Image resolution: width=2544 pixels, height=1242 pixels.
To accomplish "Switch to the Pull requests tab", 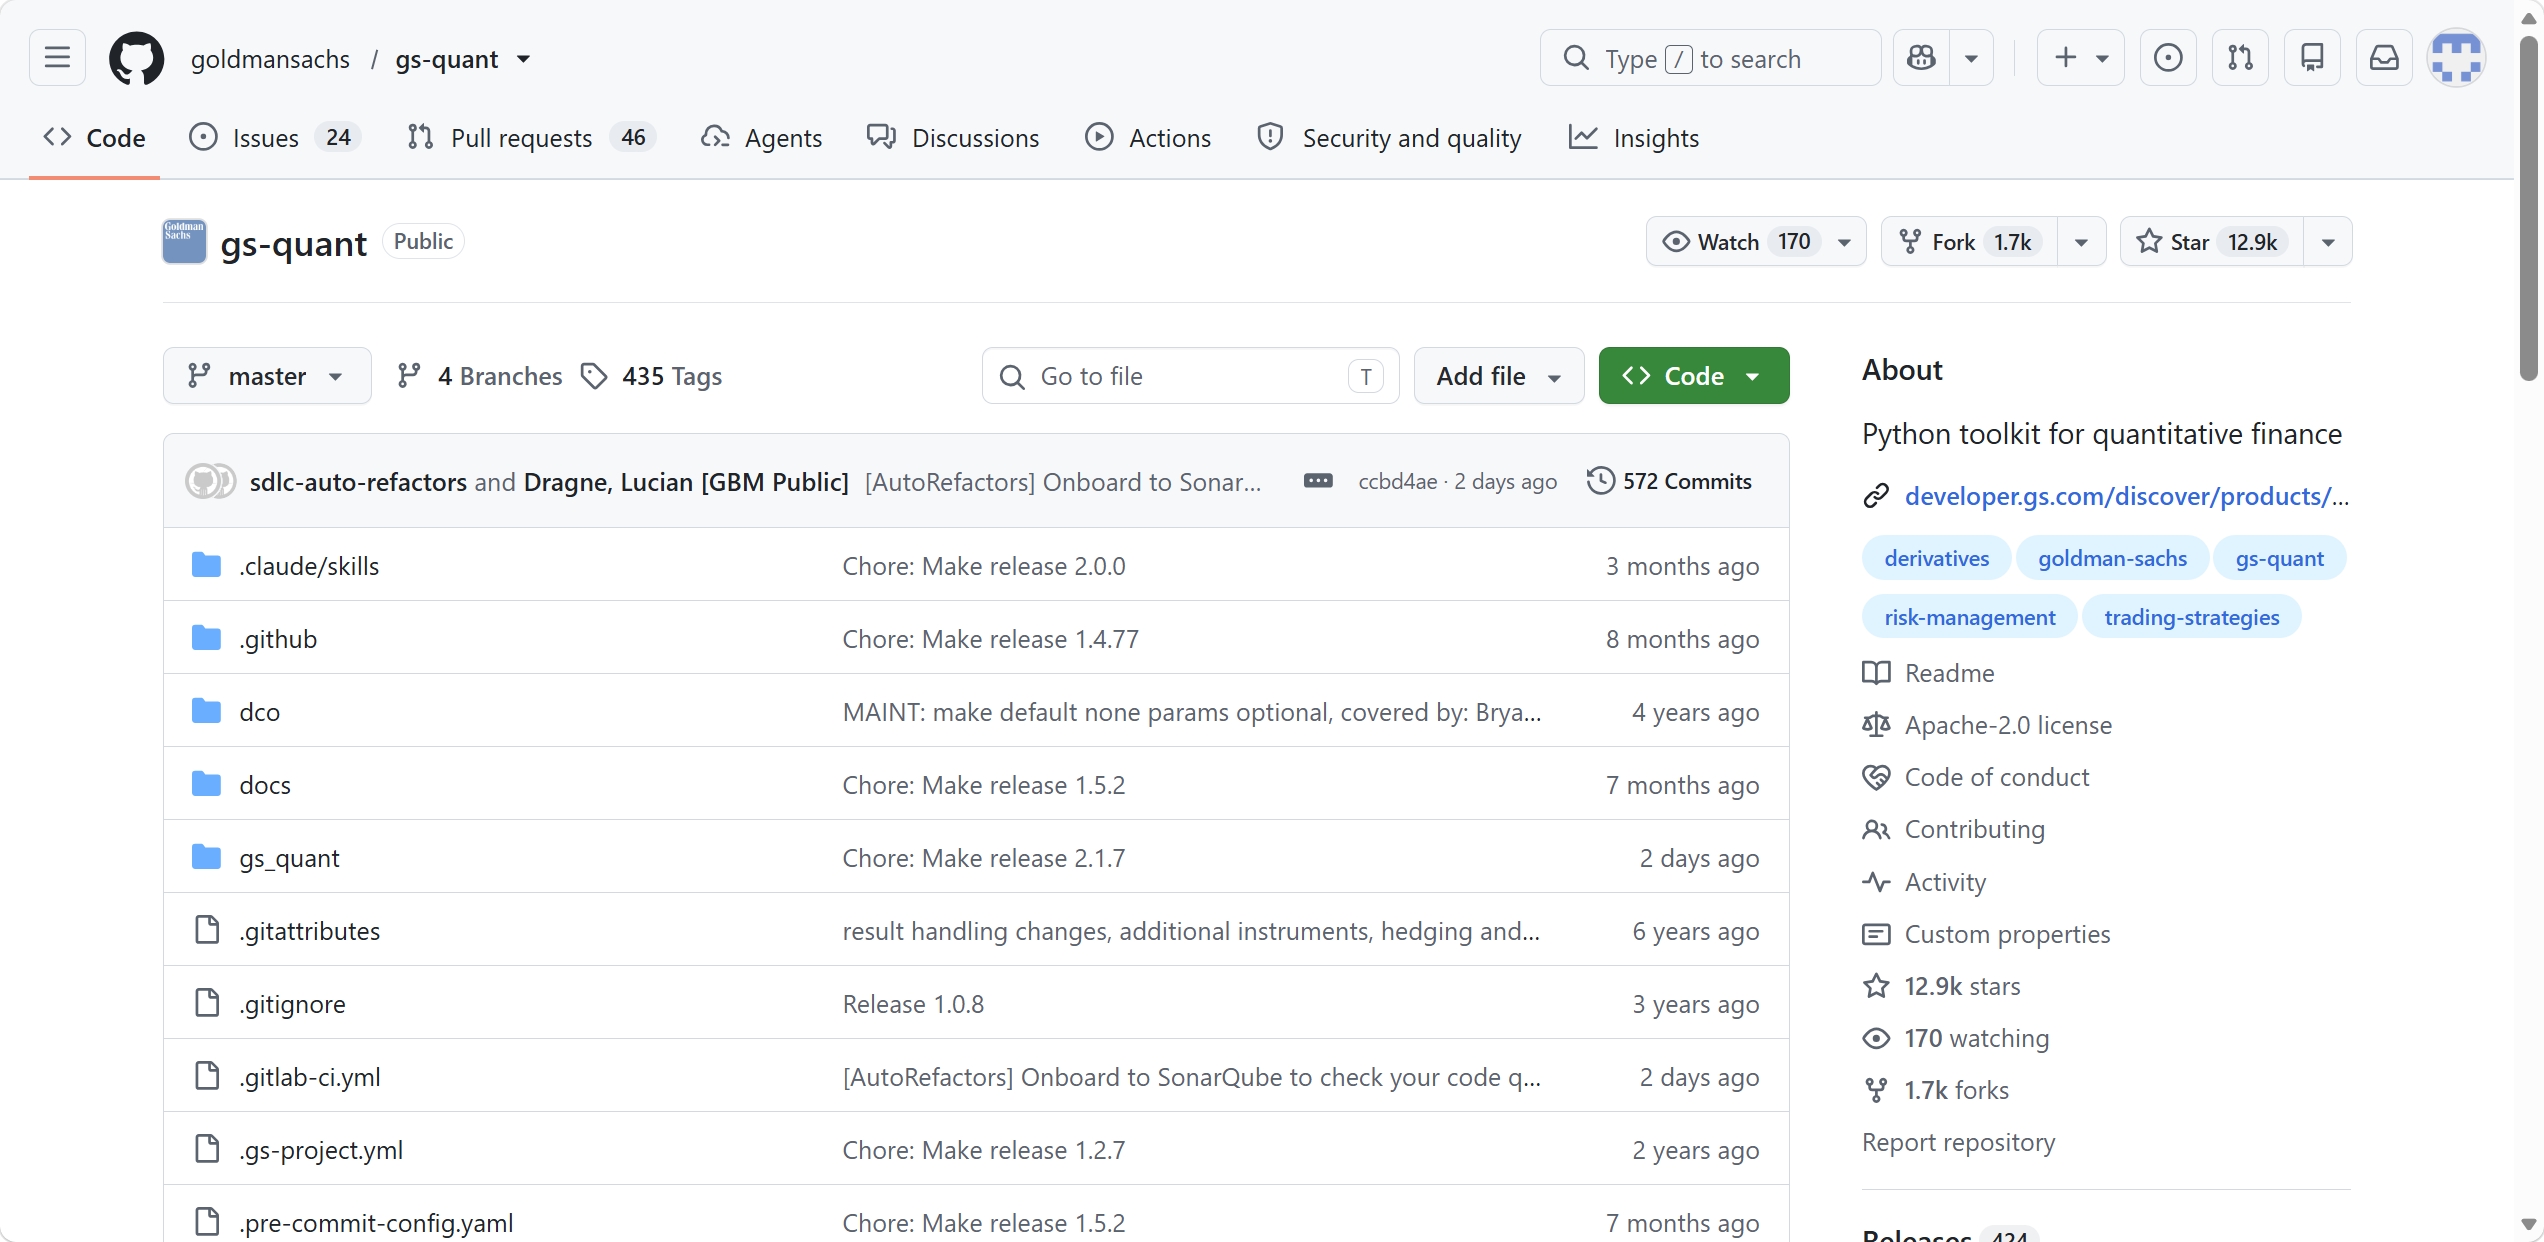I will 532,138.
